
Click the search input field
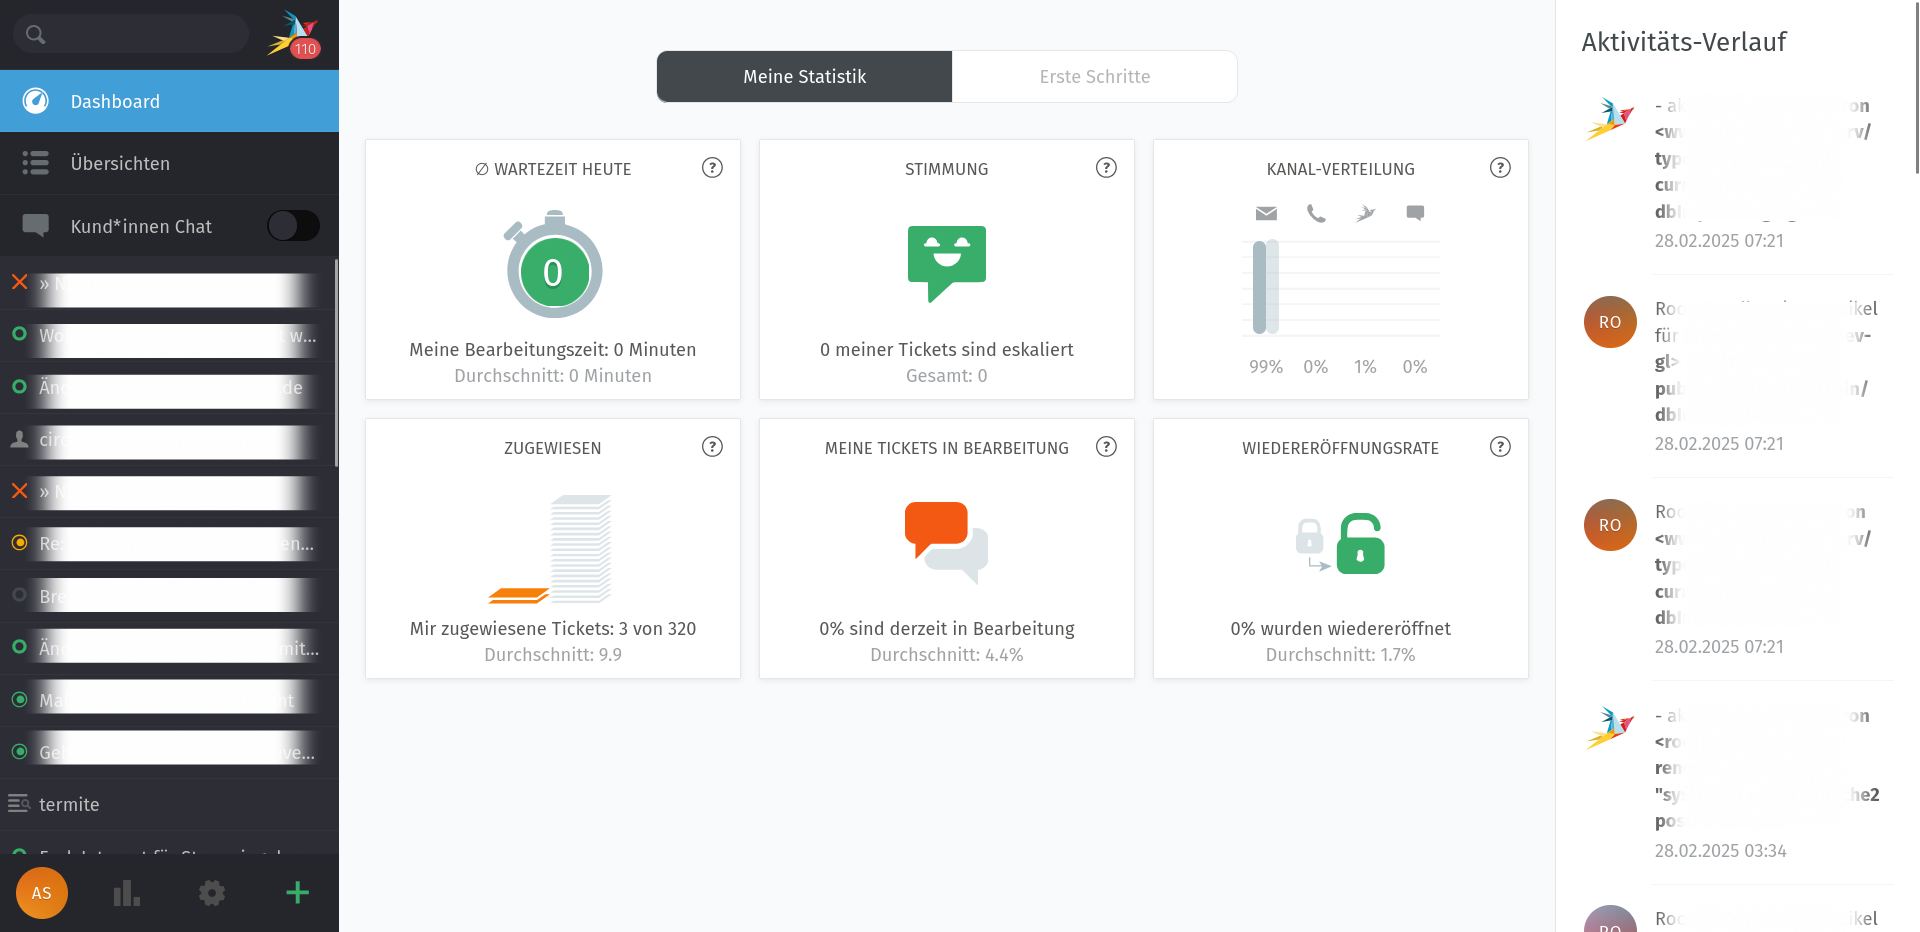coord(140,34)
